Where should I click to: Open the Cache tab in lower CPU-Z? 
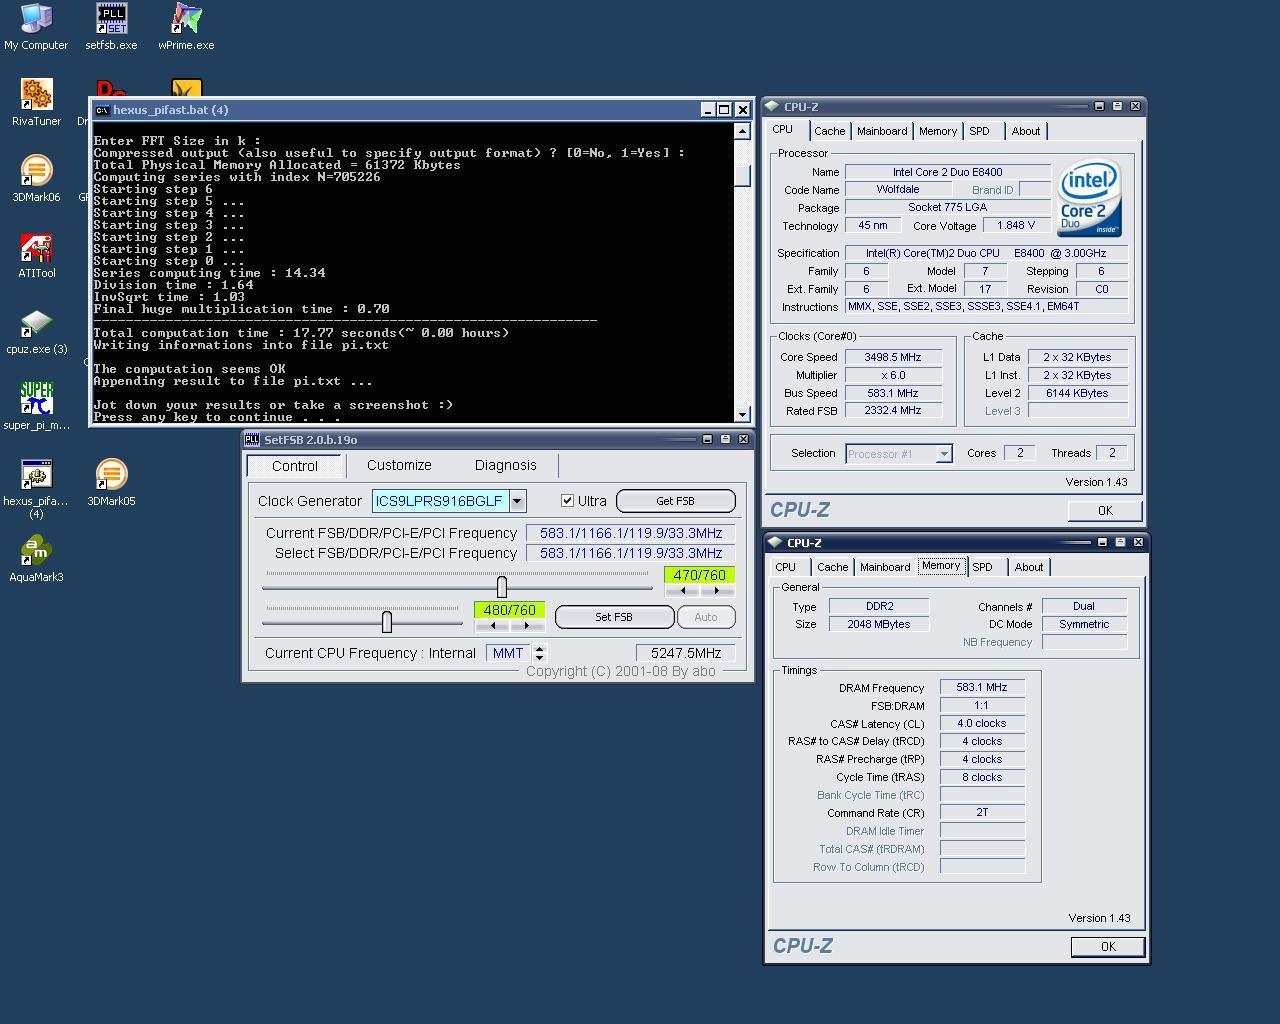pyautogui.click(x=832, y=567)
